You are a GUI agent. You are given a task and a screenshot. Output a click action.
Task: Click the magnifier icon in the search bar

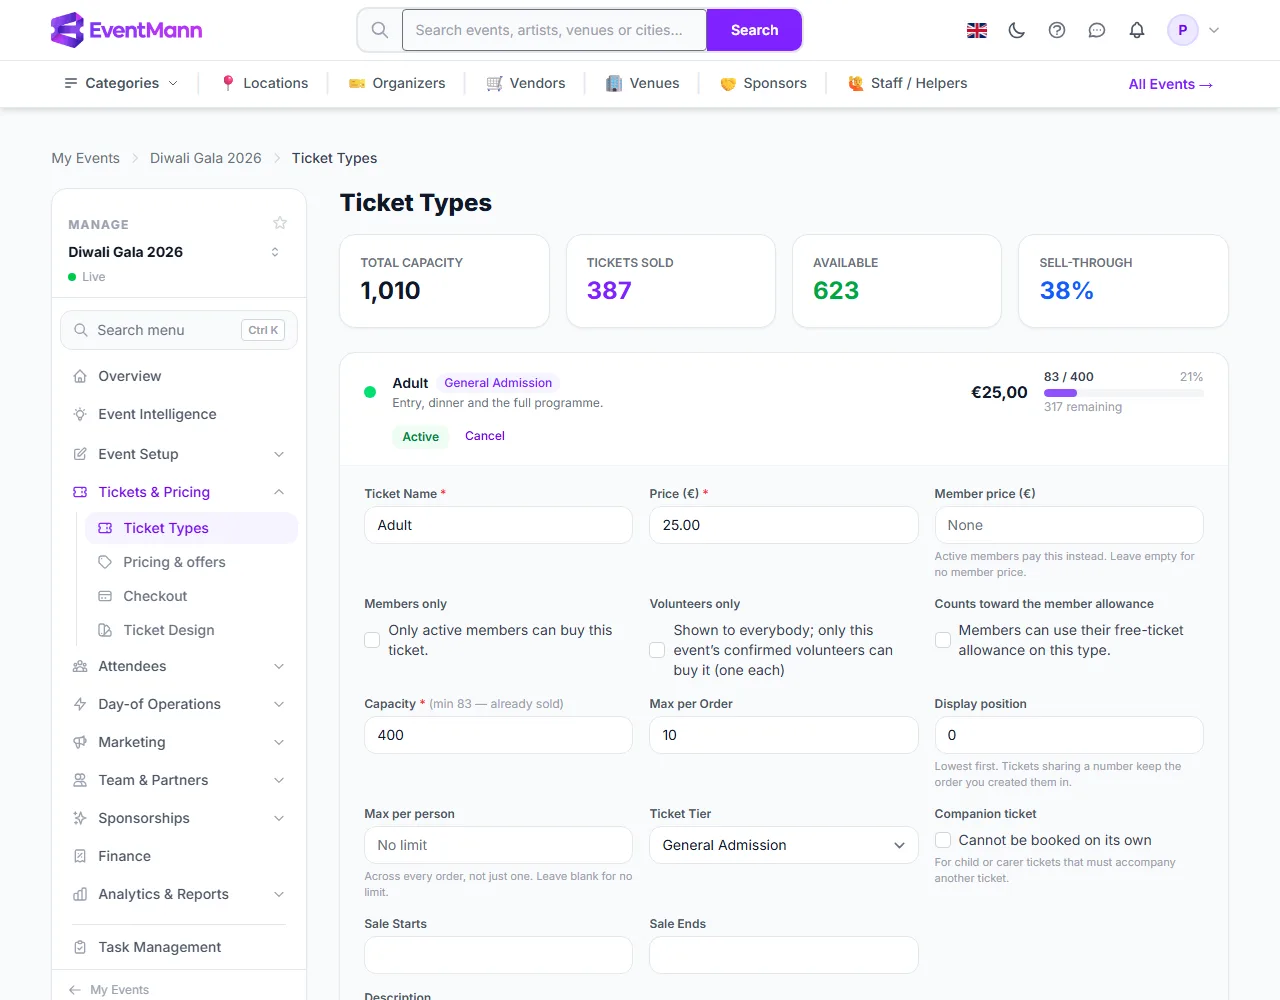[380, 30]
